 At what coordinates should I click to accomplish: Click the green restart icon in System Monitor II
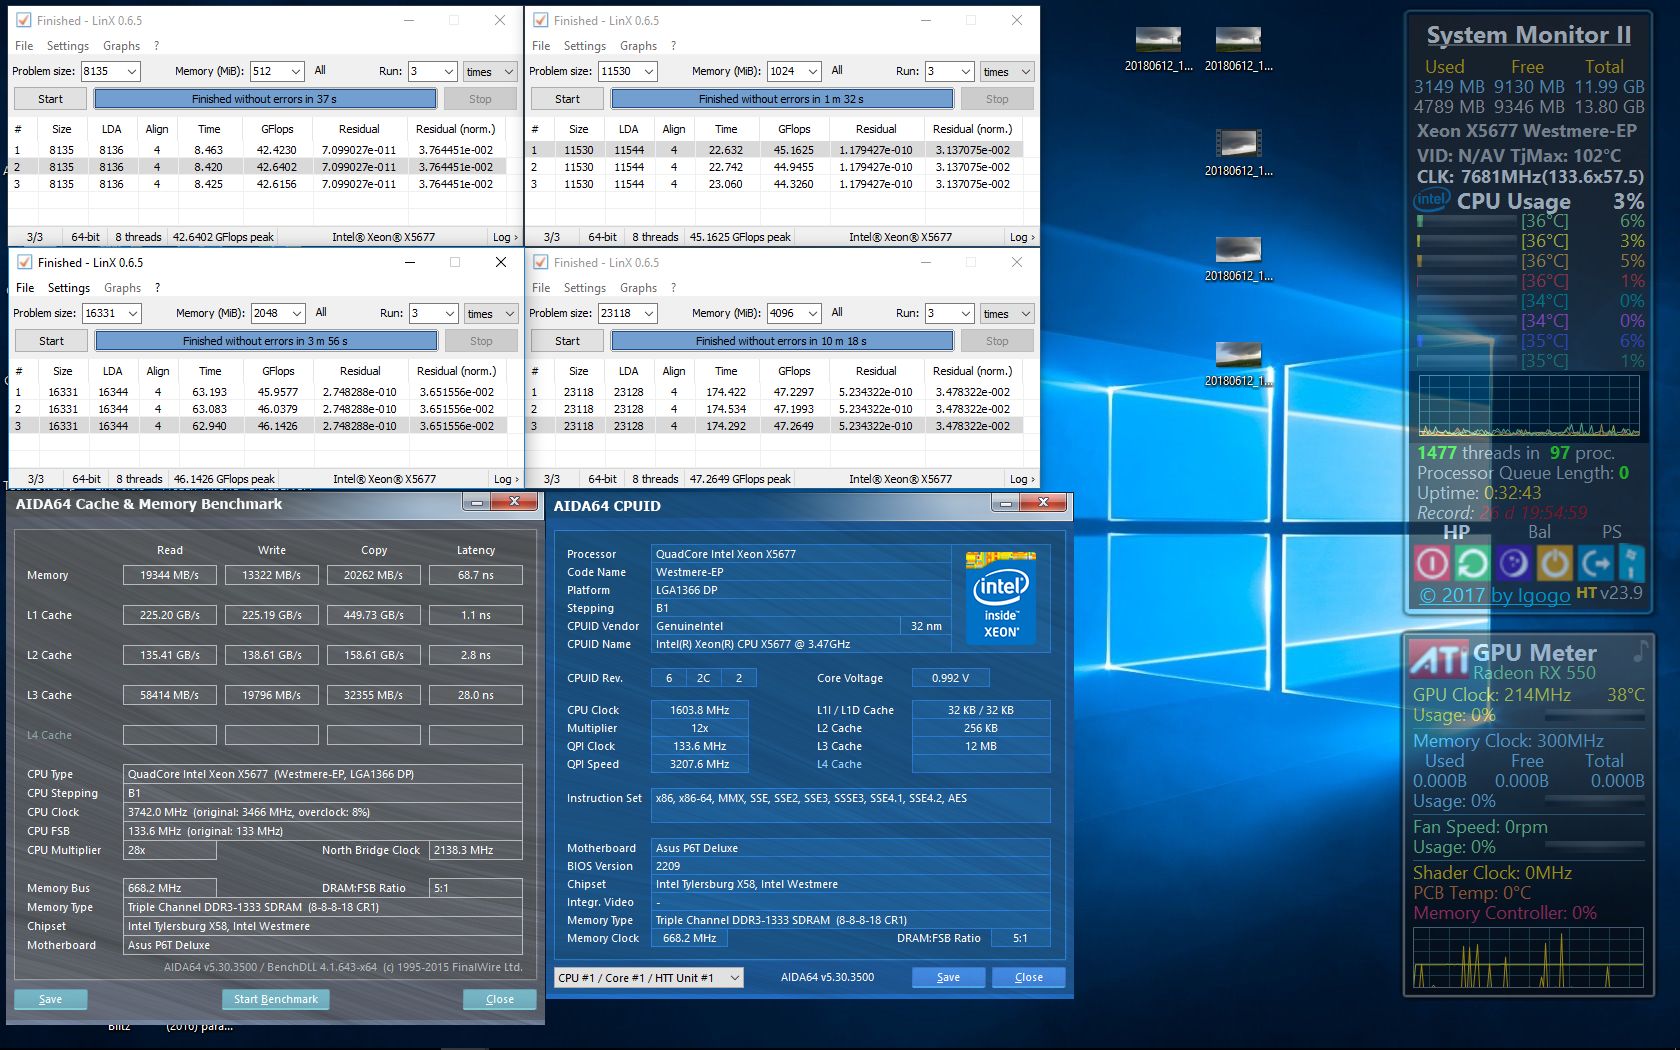point(1472,564)
